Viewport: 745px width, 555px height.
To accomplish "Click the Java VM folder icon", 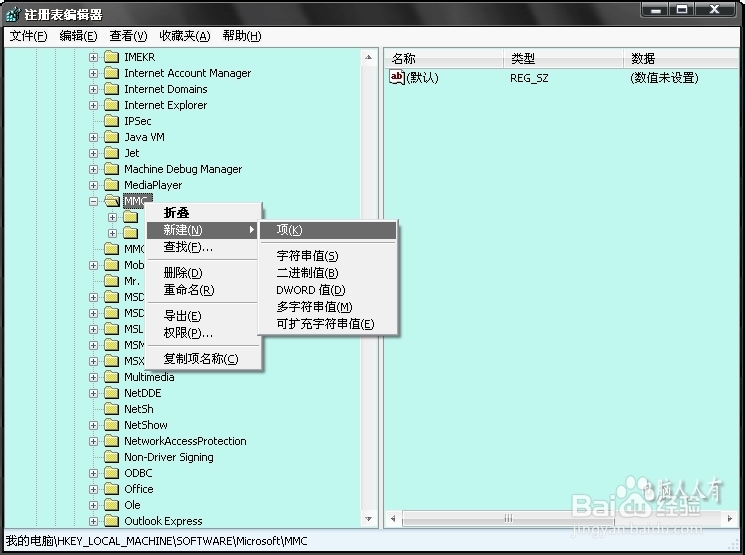I will (x=112, y=137).
